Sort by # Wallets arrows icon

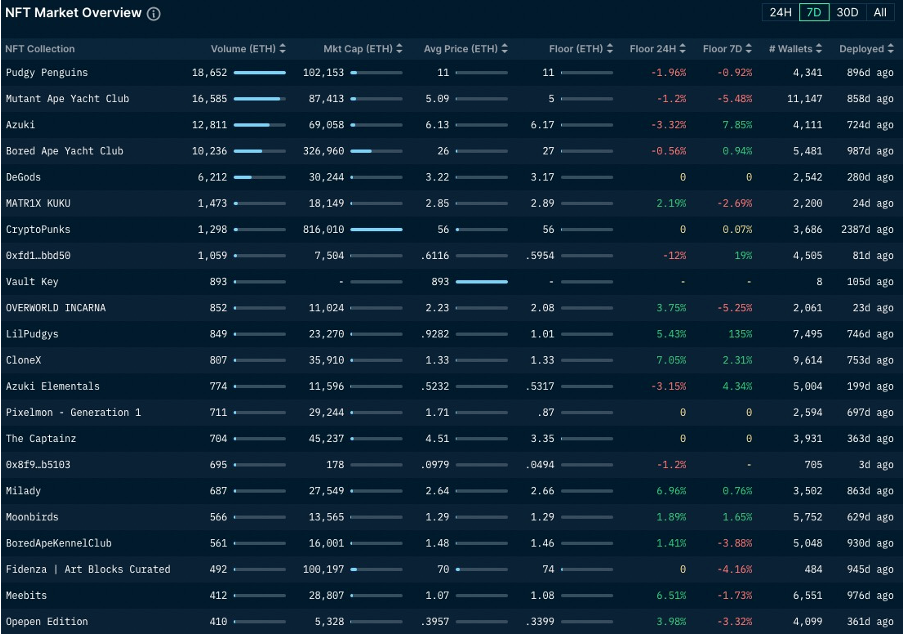819,49
